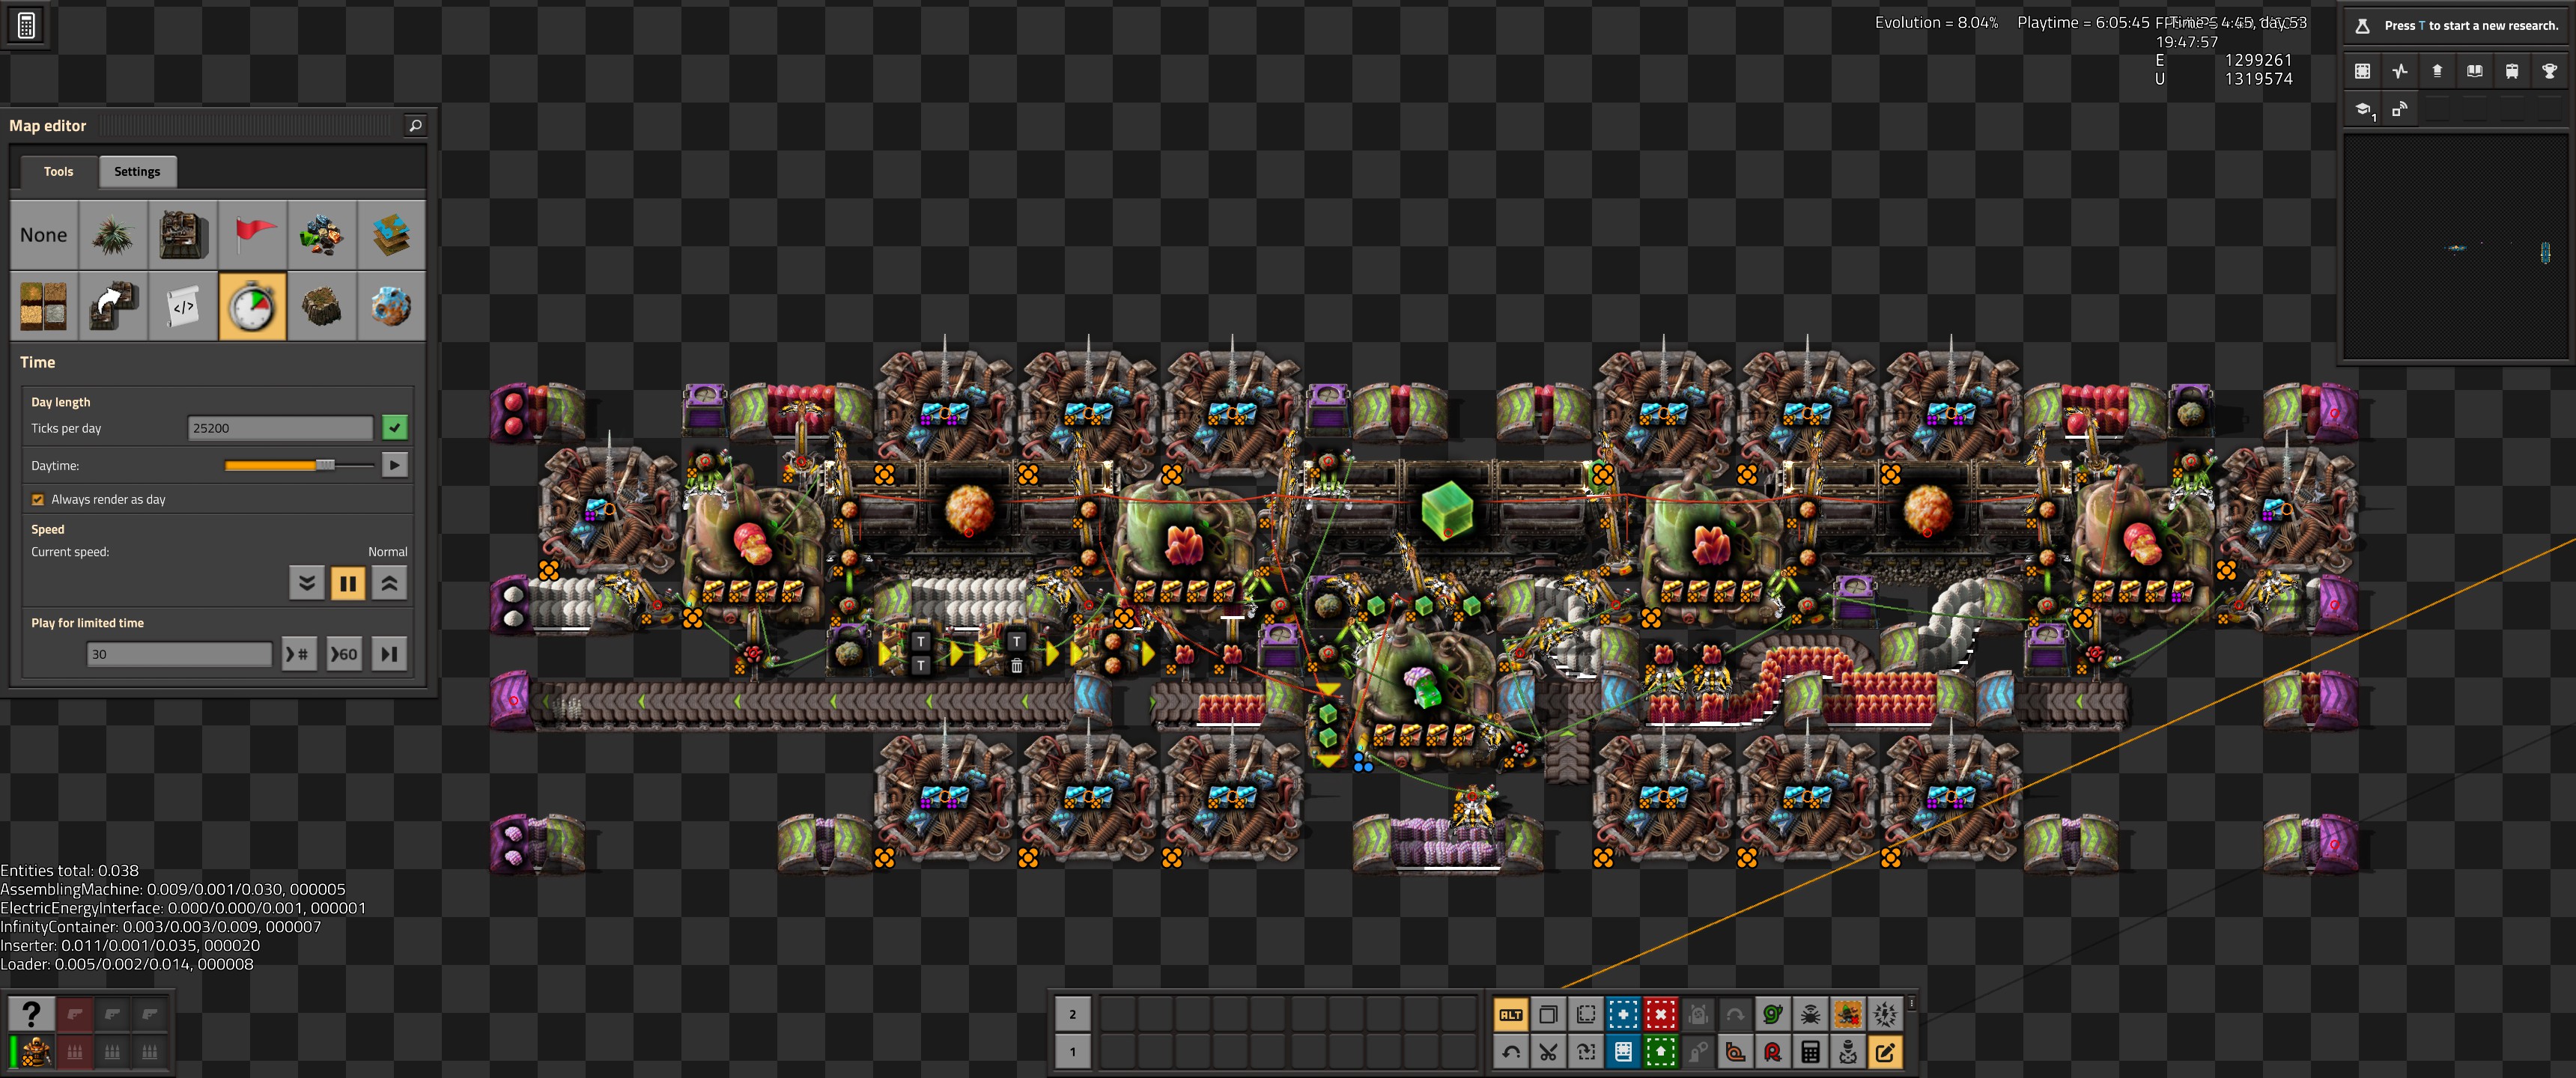Screen dimensions: 2576x1078
Task: Open the research flask panel
Action: (x=2456, y=26)
